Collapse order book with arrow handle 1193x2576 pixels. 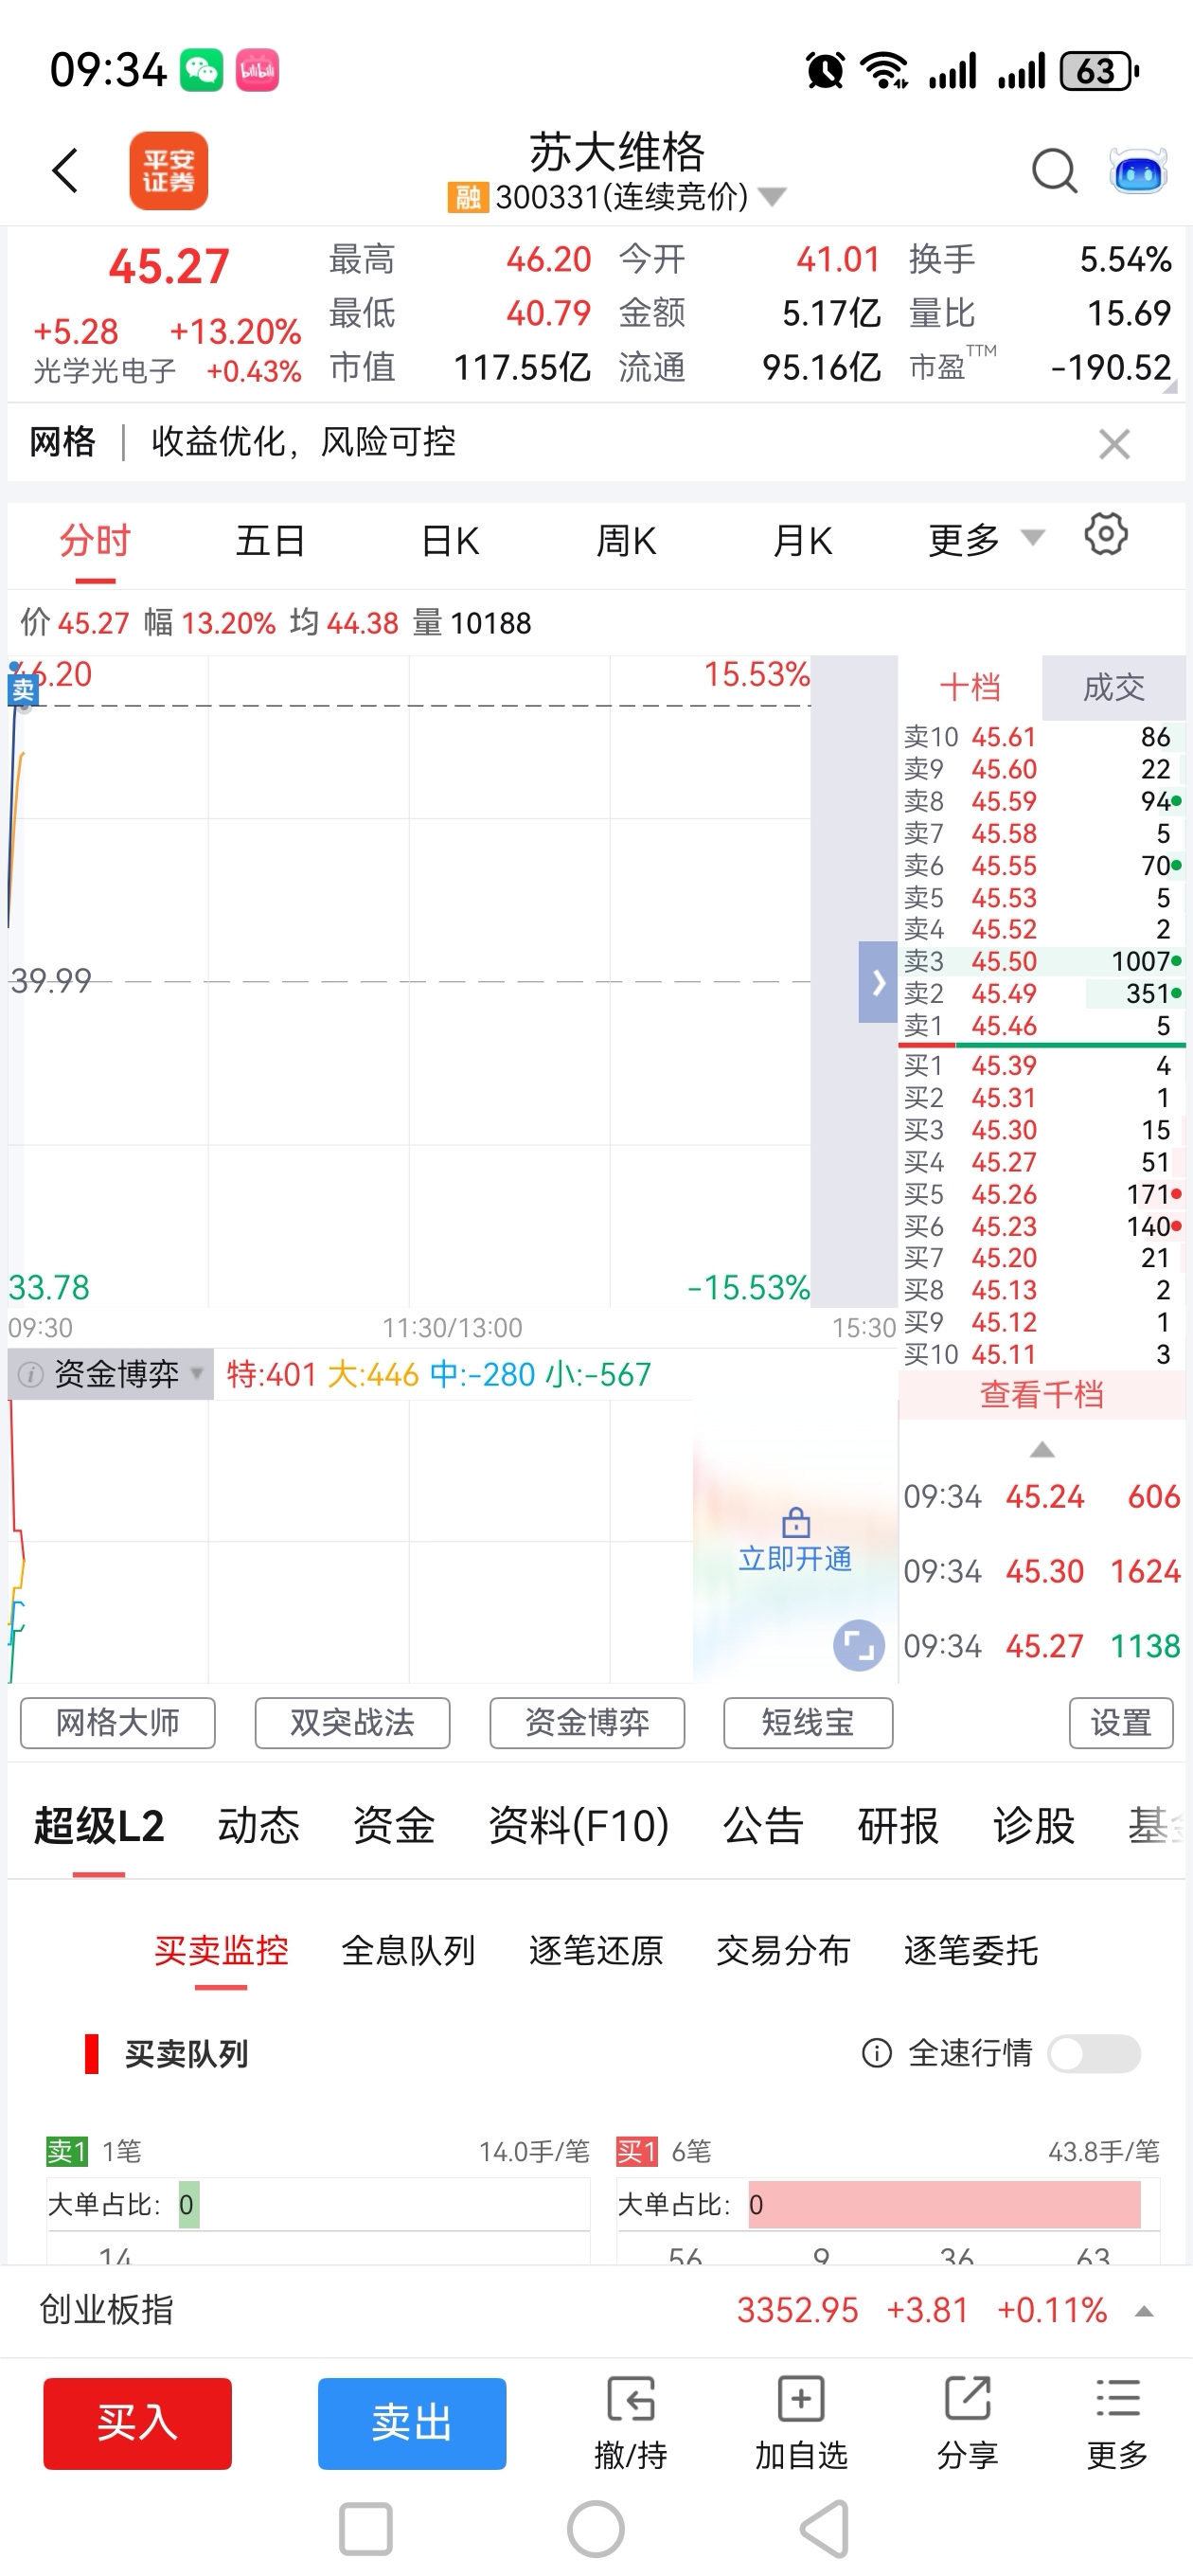pyautogui.click(x=877, y=982)
